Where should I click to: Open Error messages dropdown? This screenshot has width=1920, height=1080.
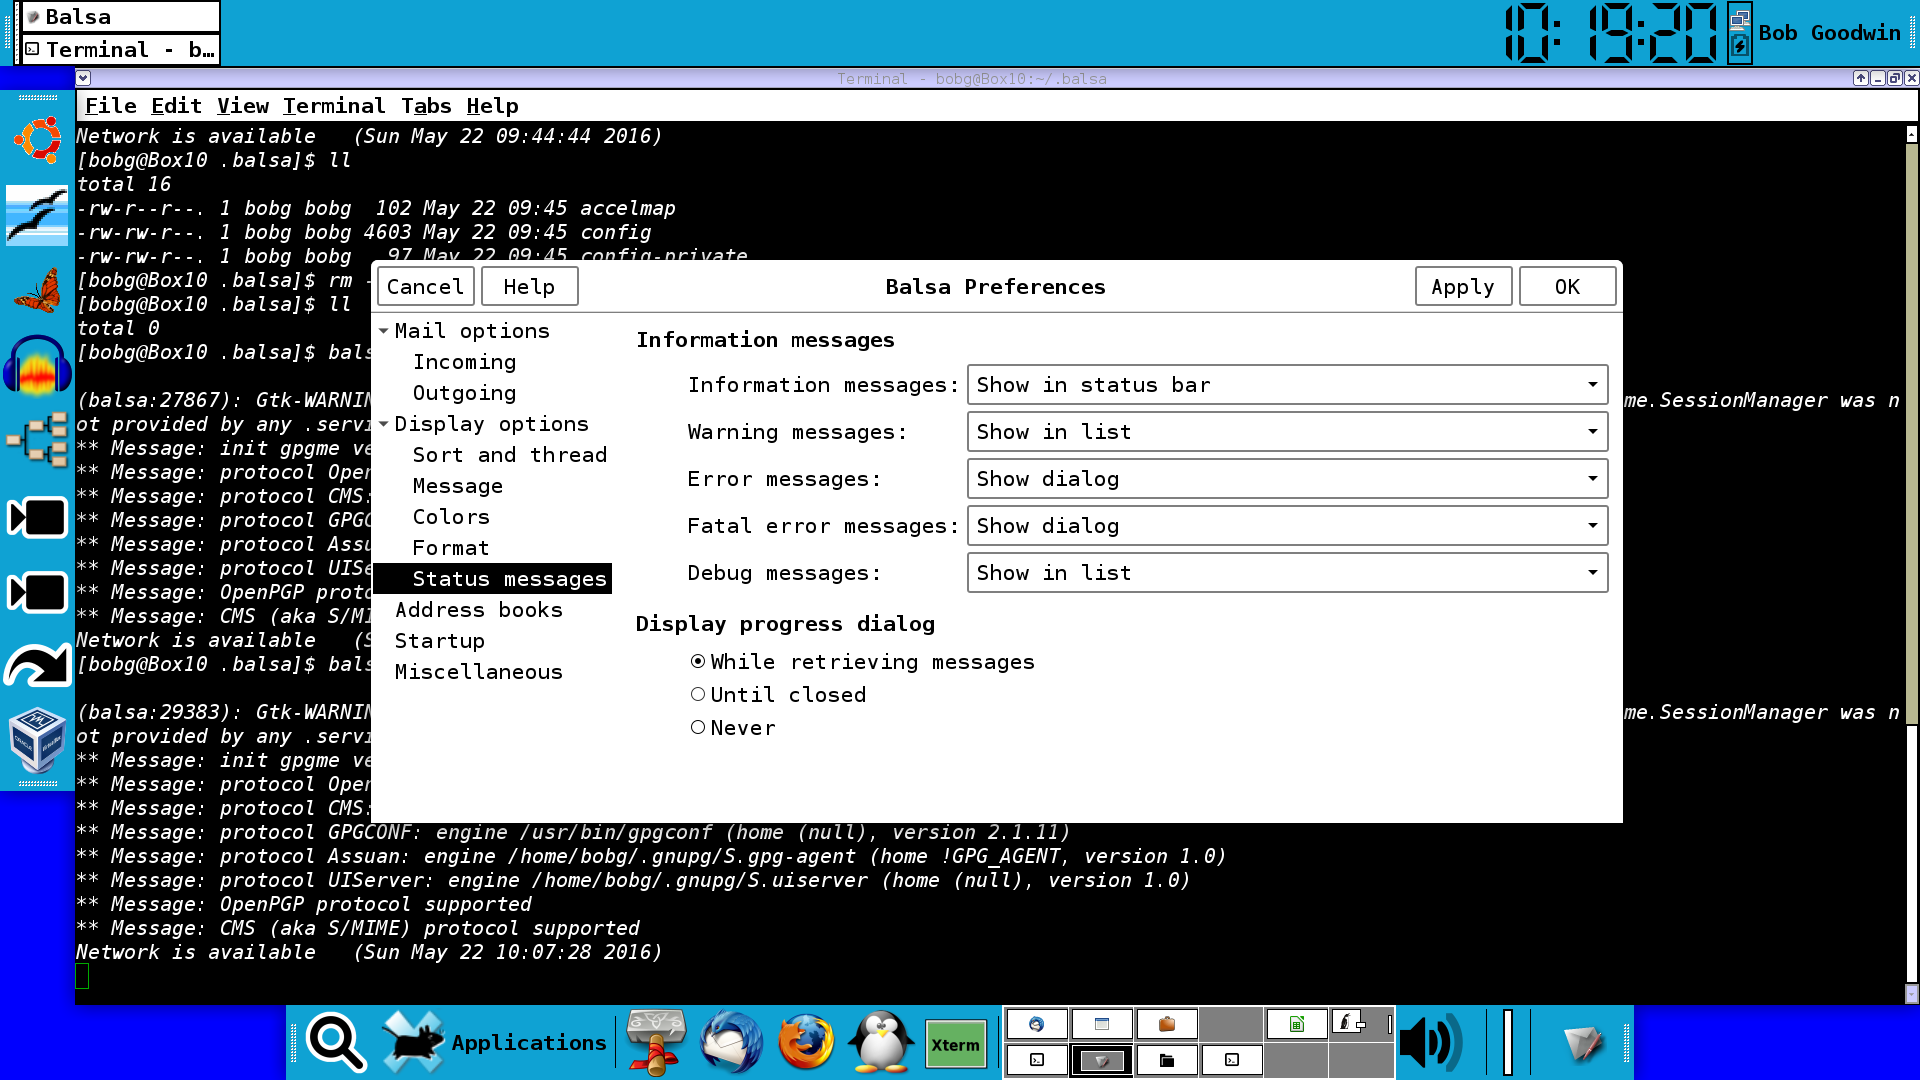tap(1287, 479)
